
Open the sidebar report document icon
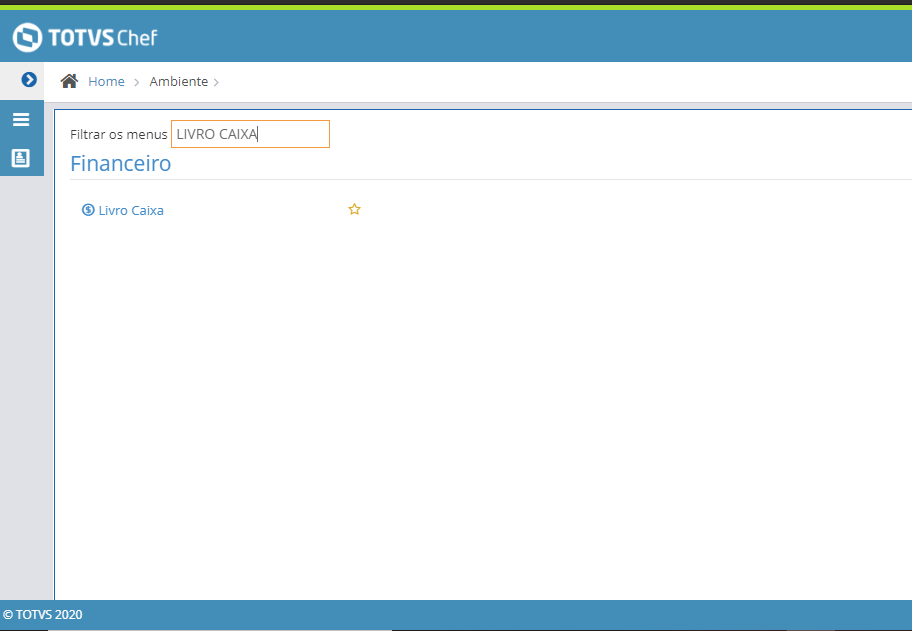(x=21, y=158)
